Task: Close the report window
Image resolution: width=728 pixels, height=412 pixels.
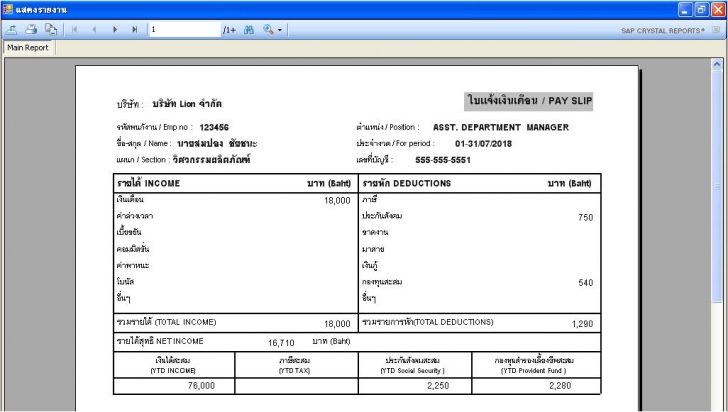Action: point(718,9)
